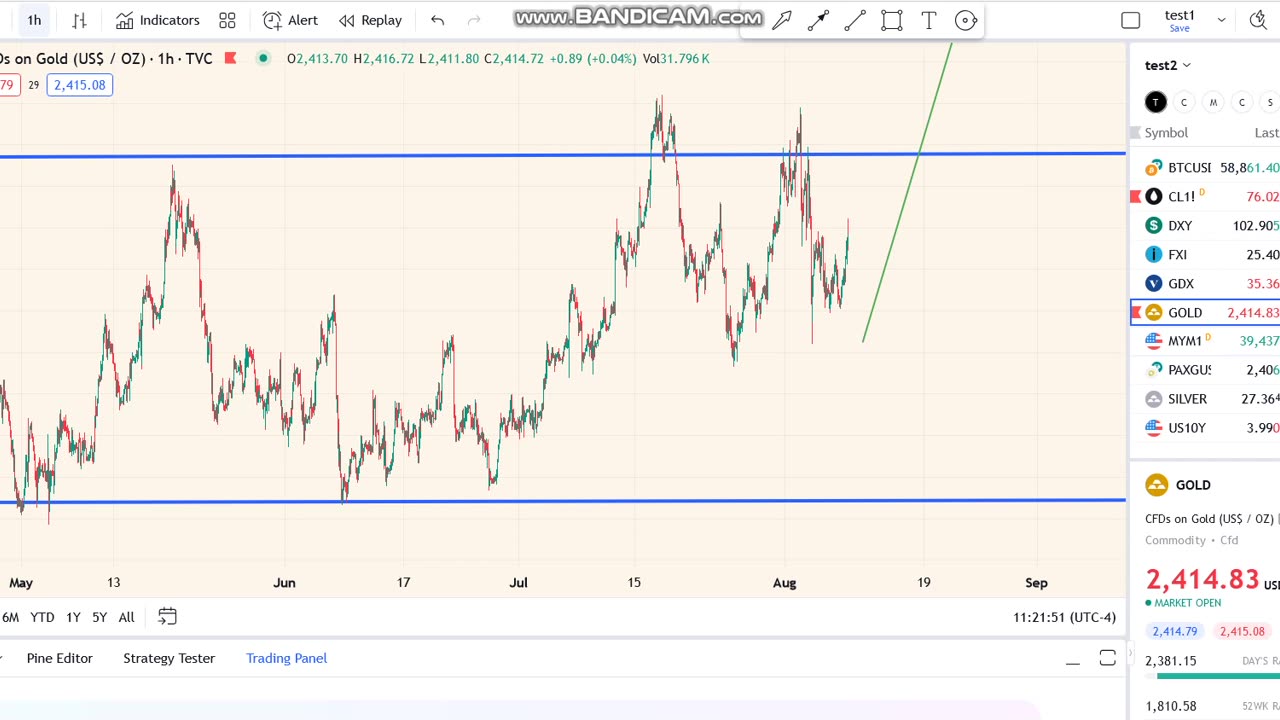Switch to the Trading Panel tab
The height and width of the screenshot is (720, 1280).
click(x=287, y=658)
